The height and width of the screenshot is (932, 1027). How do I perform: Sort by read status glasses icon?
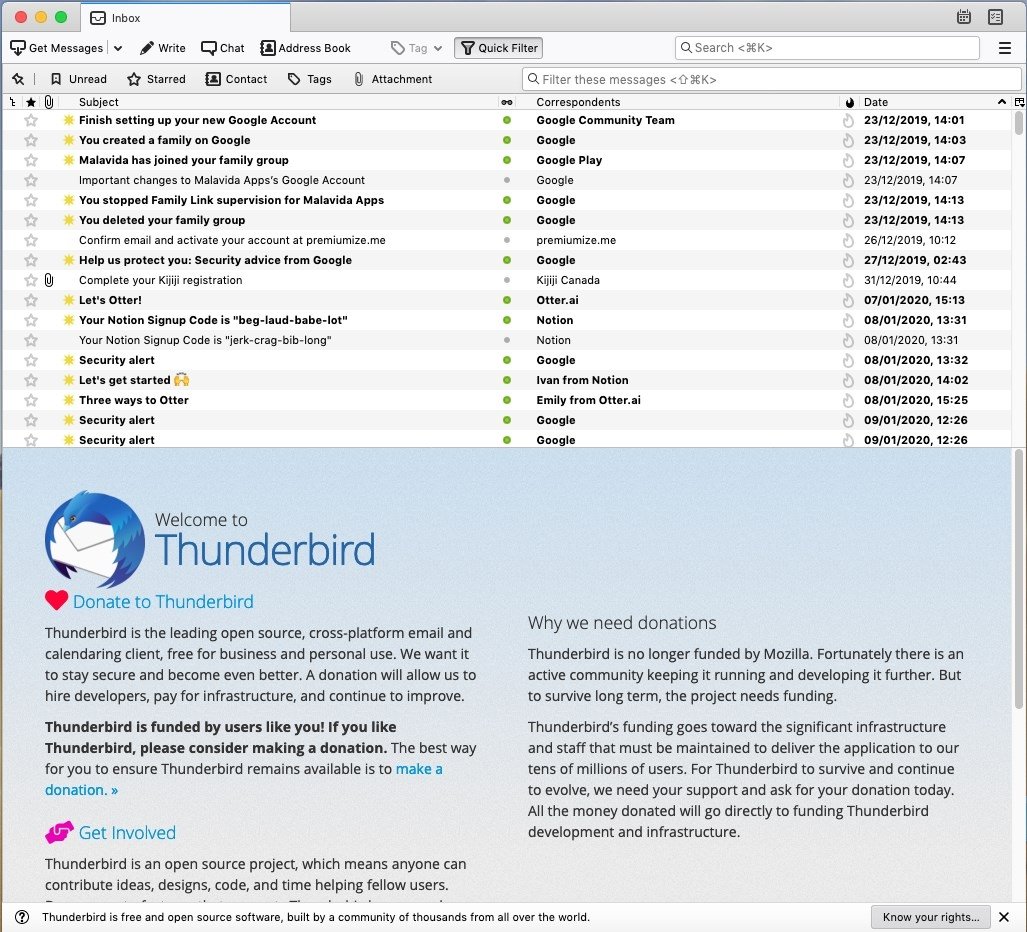507,102
